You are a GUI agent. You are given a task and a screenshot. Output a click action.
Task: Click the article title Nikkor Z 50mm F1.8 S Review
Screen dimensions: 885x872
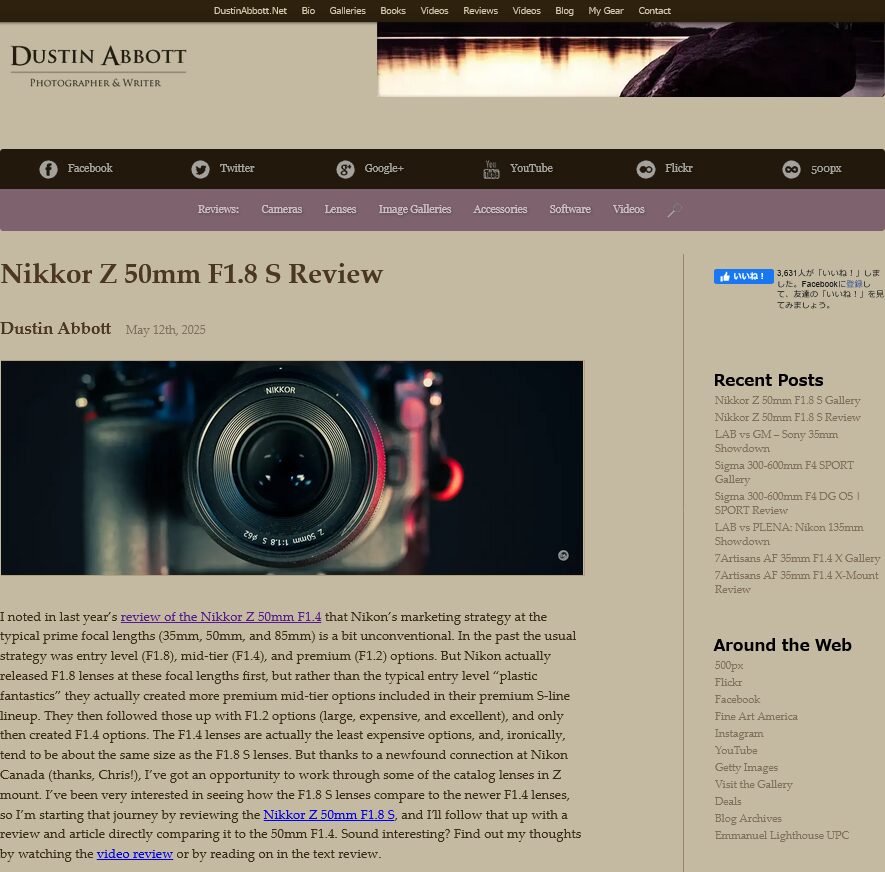(191, 274)
